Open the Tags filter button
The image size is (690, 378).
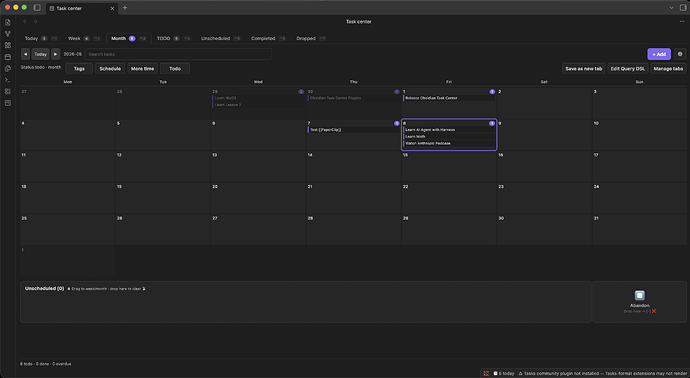coord(79,69)
